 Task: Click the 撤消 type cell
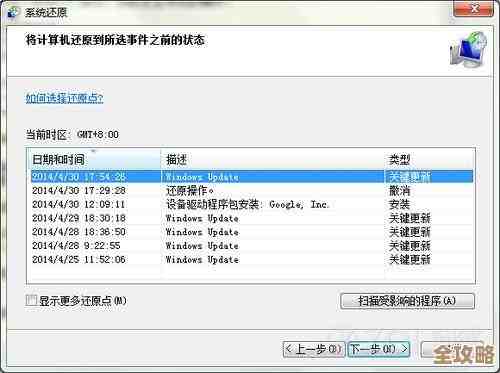399,191
